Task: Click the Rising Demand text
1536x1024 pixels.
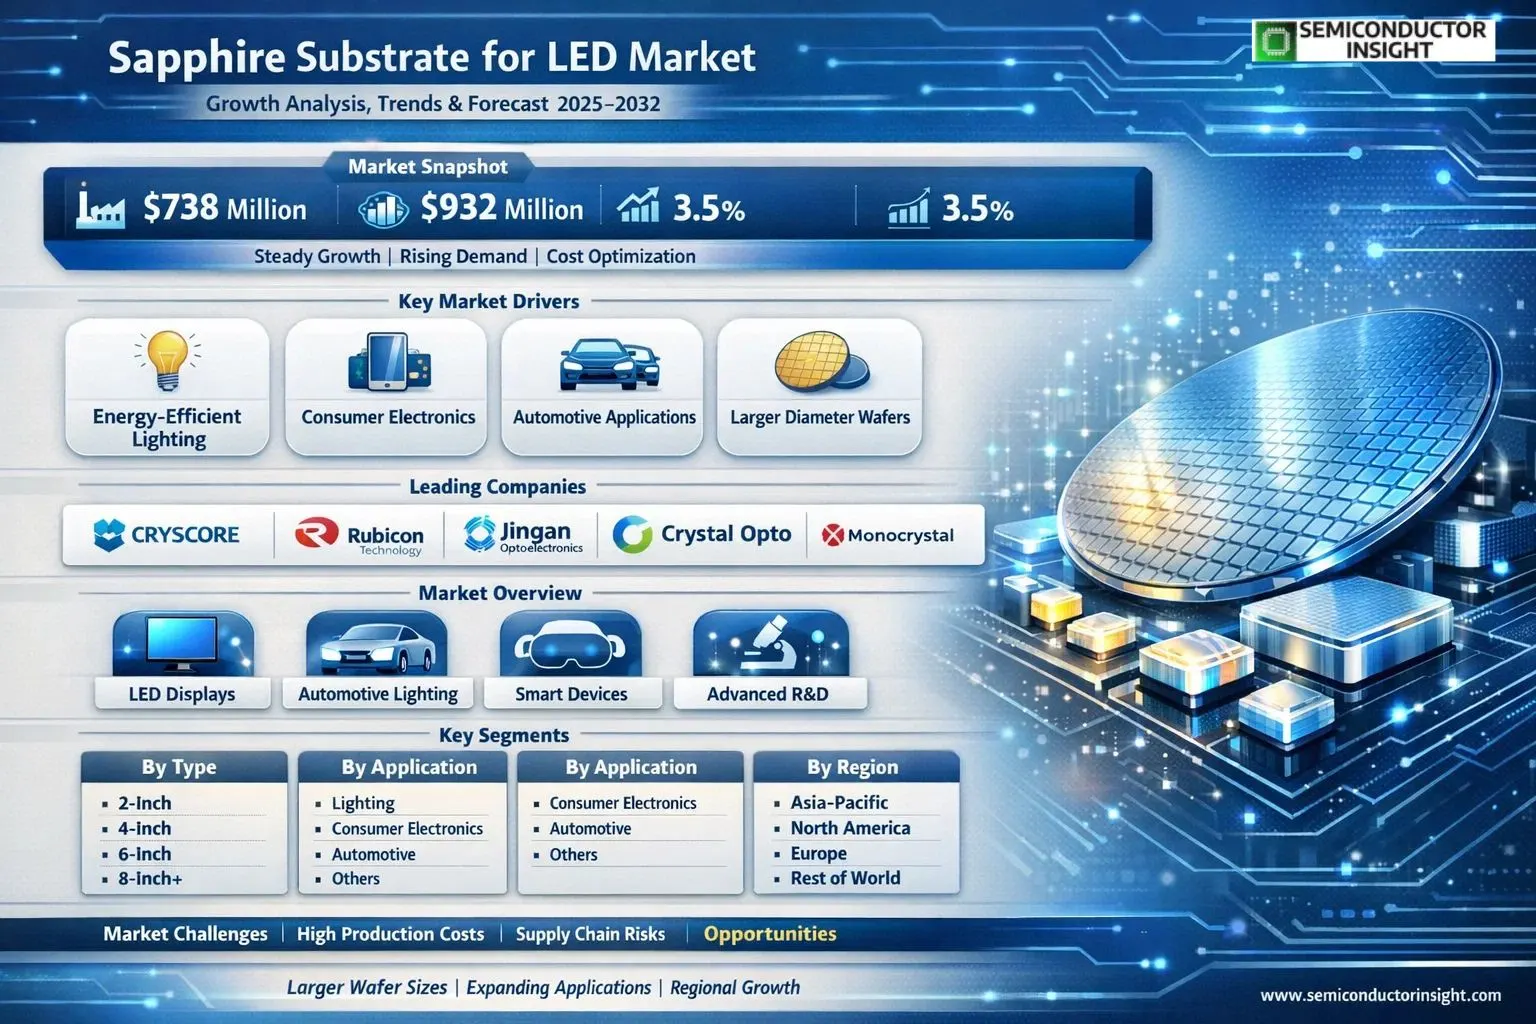Action: click(463, 256)
